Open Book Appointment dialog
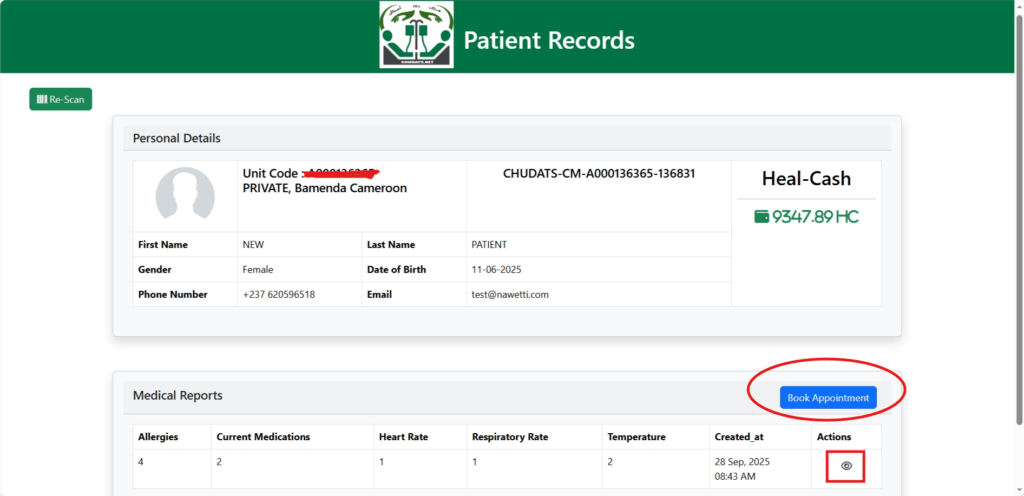The height and width of the screenshot is (496, 1024). pyautogui.click(x=828, y=397)
